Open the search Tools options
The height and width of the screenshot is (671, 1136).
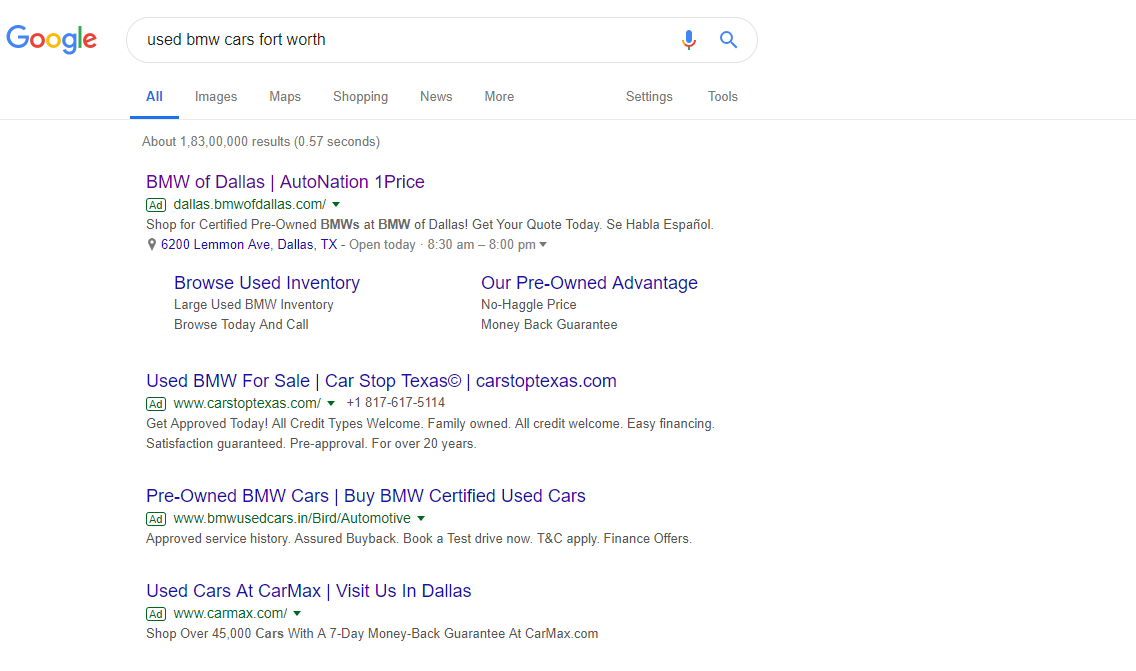coord(722,97)
